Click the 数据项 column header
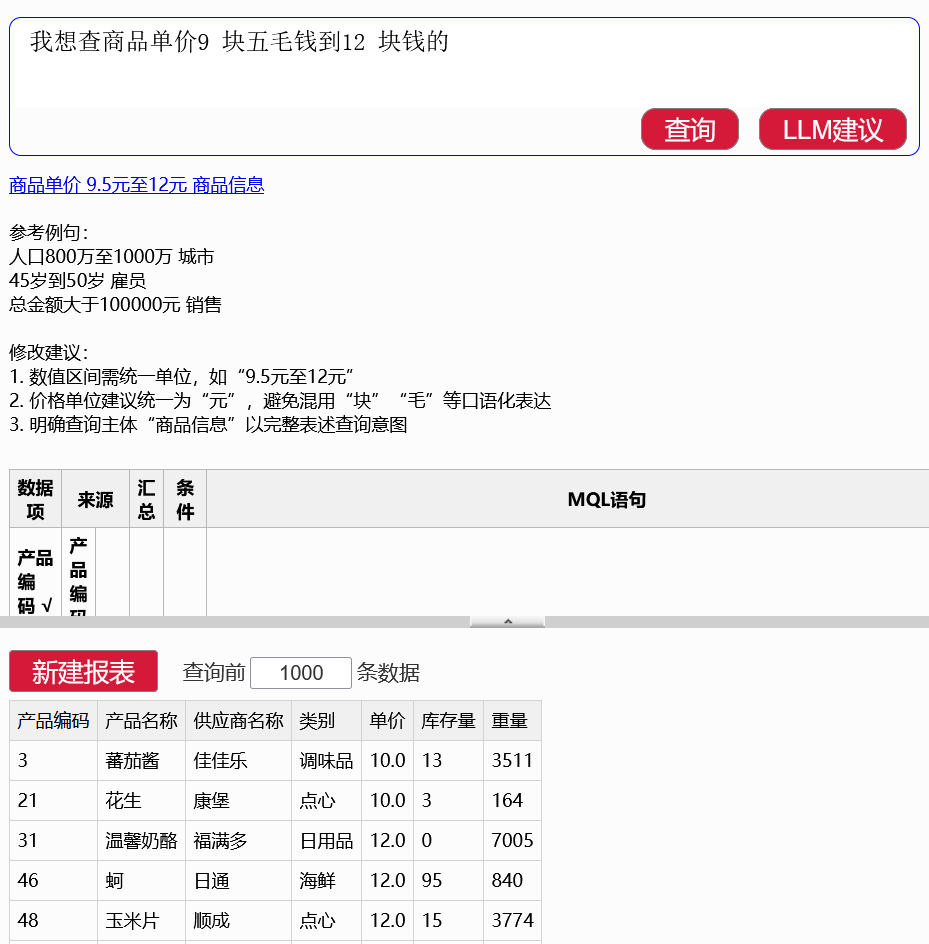 coord(35,499)
